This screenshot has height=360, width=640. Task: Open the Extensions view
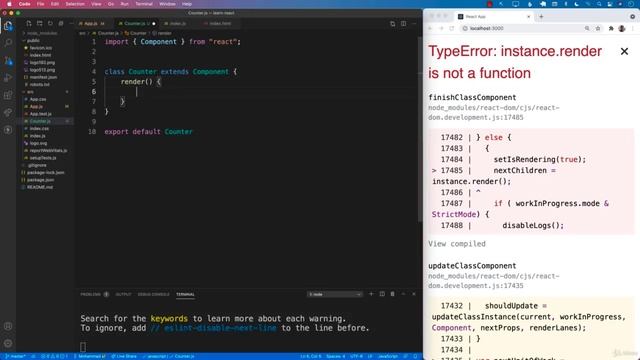point(8,95)
